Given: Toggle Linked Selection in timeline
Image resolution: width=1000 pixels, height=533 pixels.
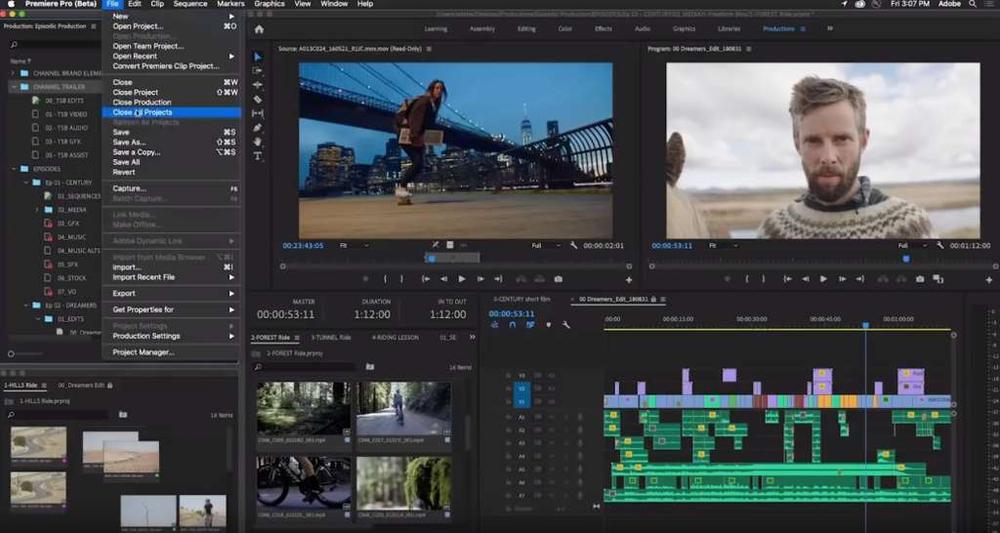Looking at the screenshot, I should coord(530,325).
